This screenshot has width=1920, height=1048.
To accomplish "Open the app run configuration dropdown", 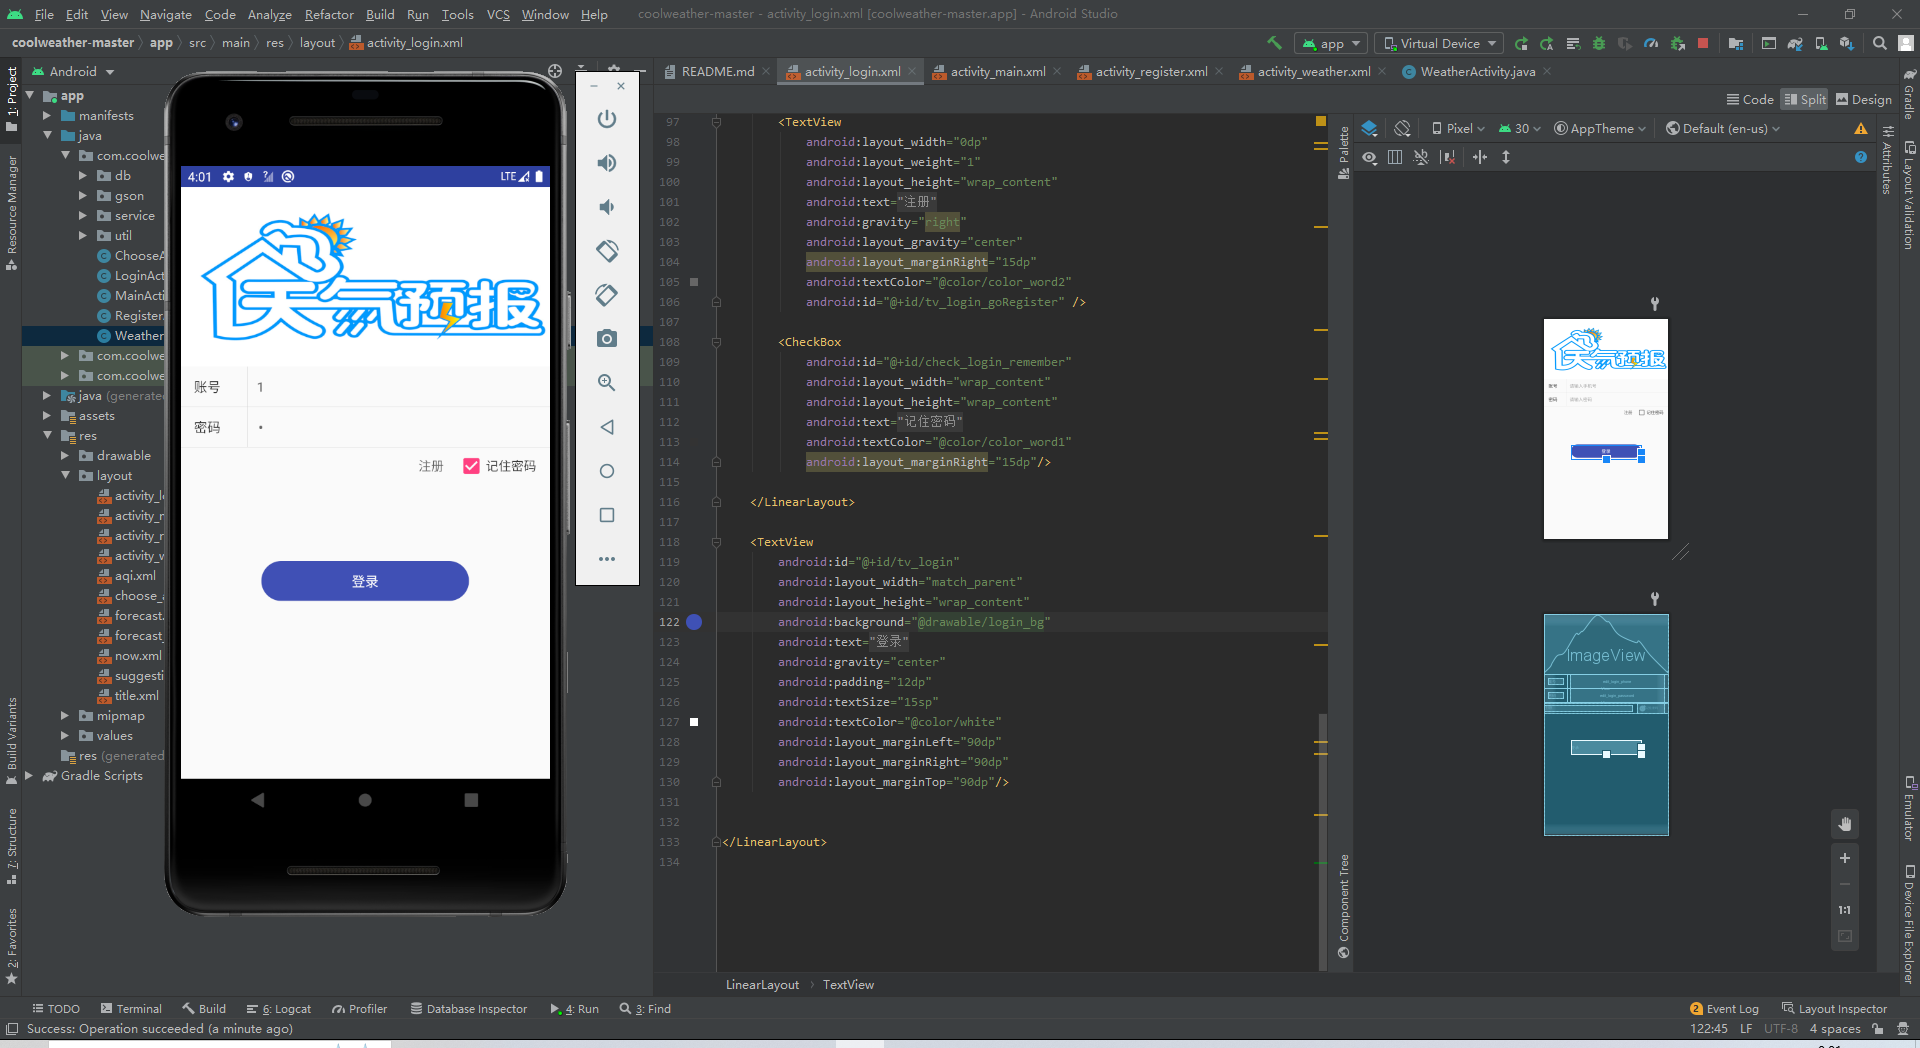I will point(1331,43).
